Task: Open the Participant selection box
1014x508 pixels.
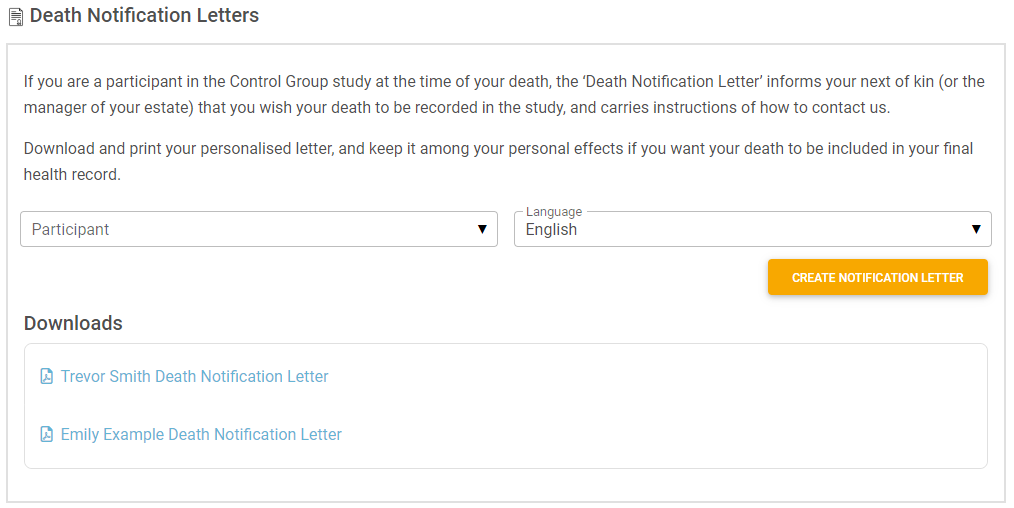Action: 259,229
